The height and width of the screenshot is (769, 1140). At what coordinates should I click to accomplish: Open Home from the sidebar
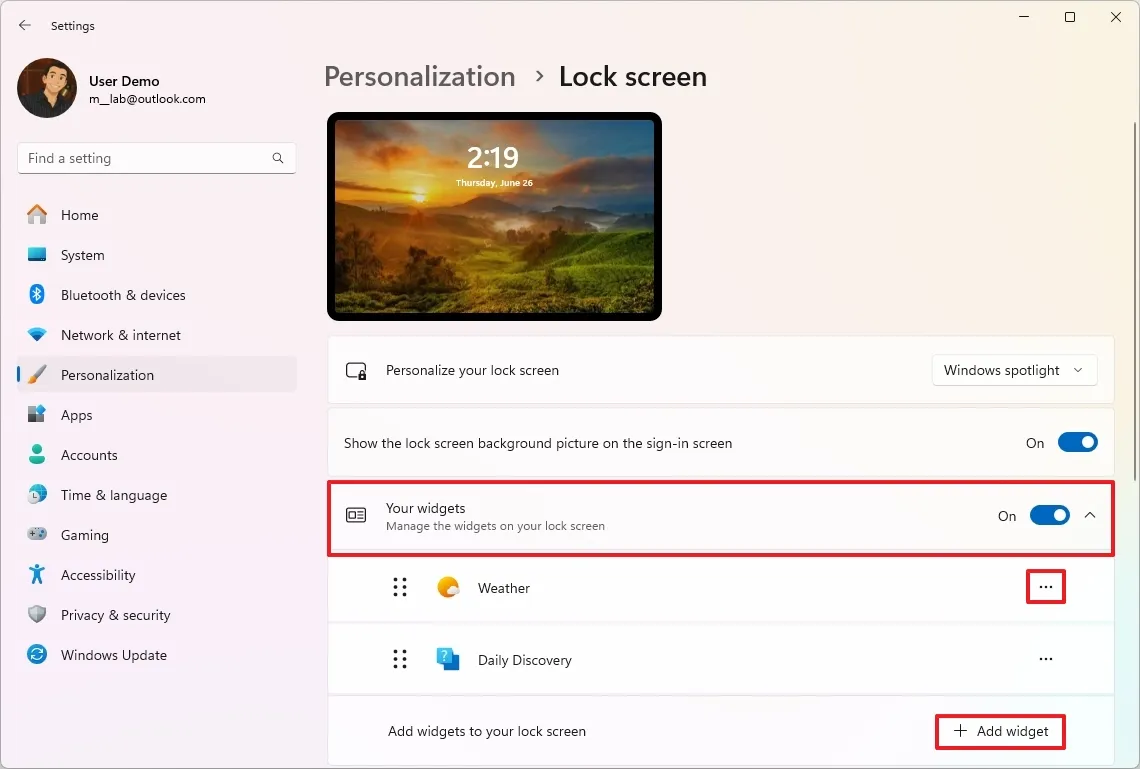point(82,215)
